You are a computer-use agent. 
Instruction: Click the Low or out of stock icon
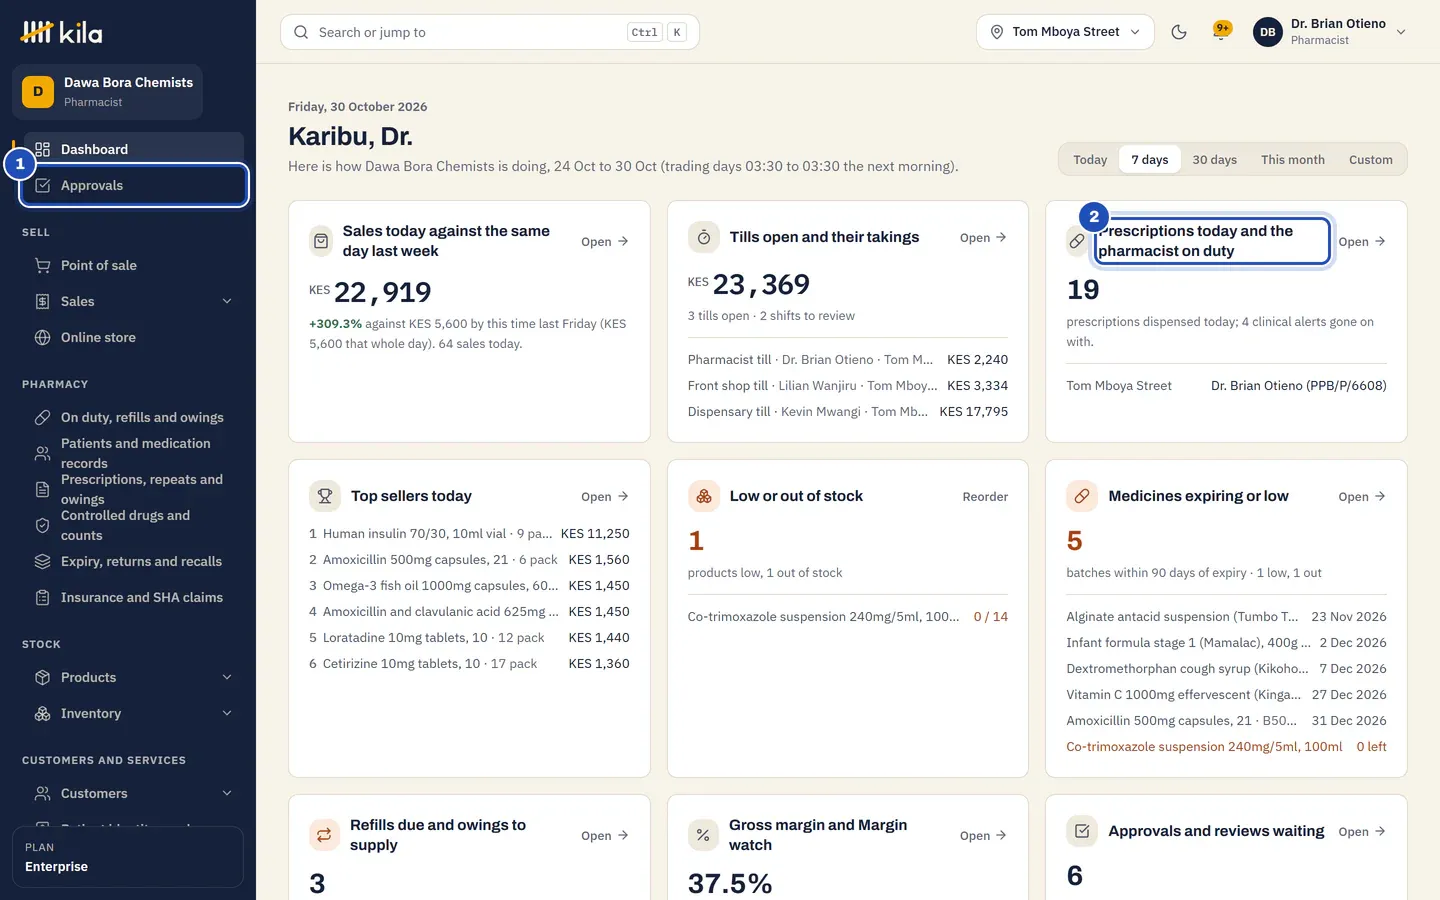(704, 496)
